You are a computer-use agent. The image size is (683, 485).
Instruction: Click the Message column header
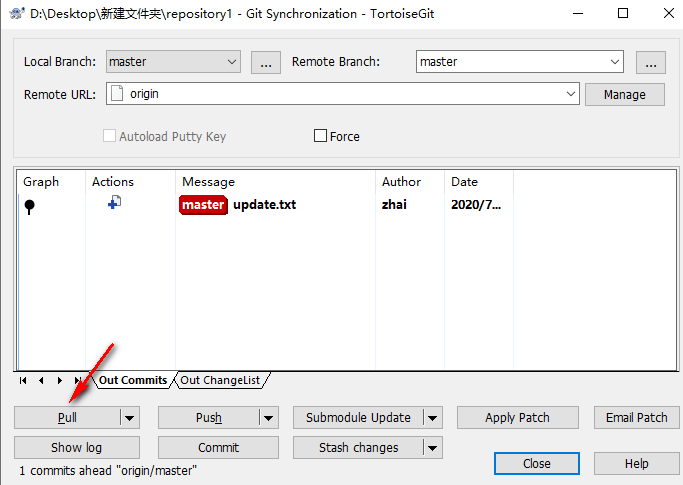276,182
